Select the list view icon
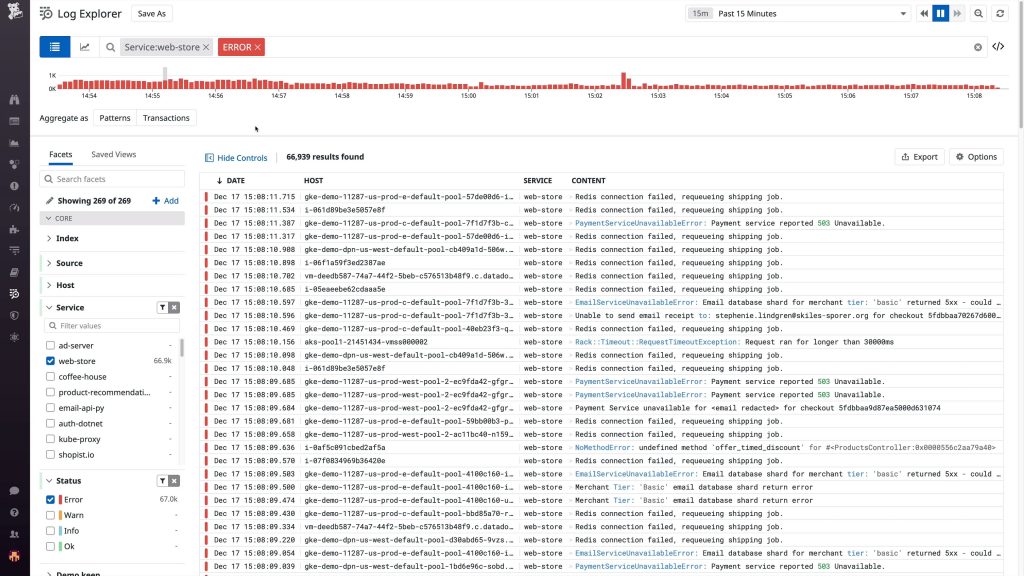This screenshot has height=576, width=1024. [54, 46]
